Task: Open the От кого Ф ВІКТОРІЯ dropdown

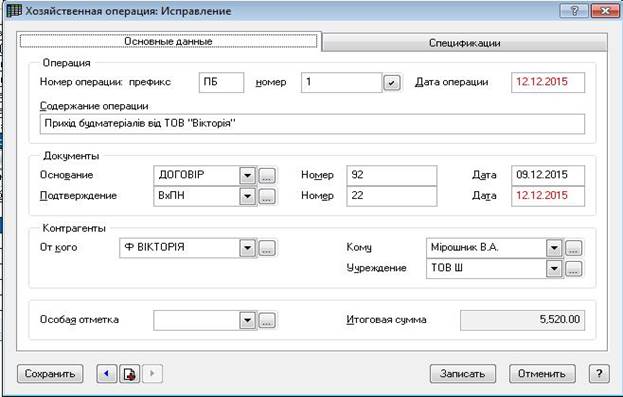Action: tap(248, 248)
